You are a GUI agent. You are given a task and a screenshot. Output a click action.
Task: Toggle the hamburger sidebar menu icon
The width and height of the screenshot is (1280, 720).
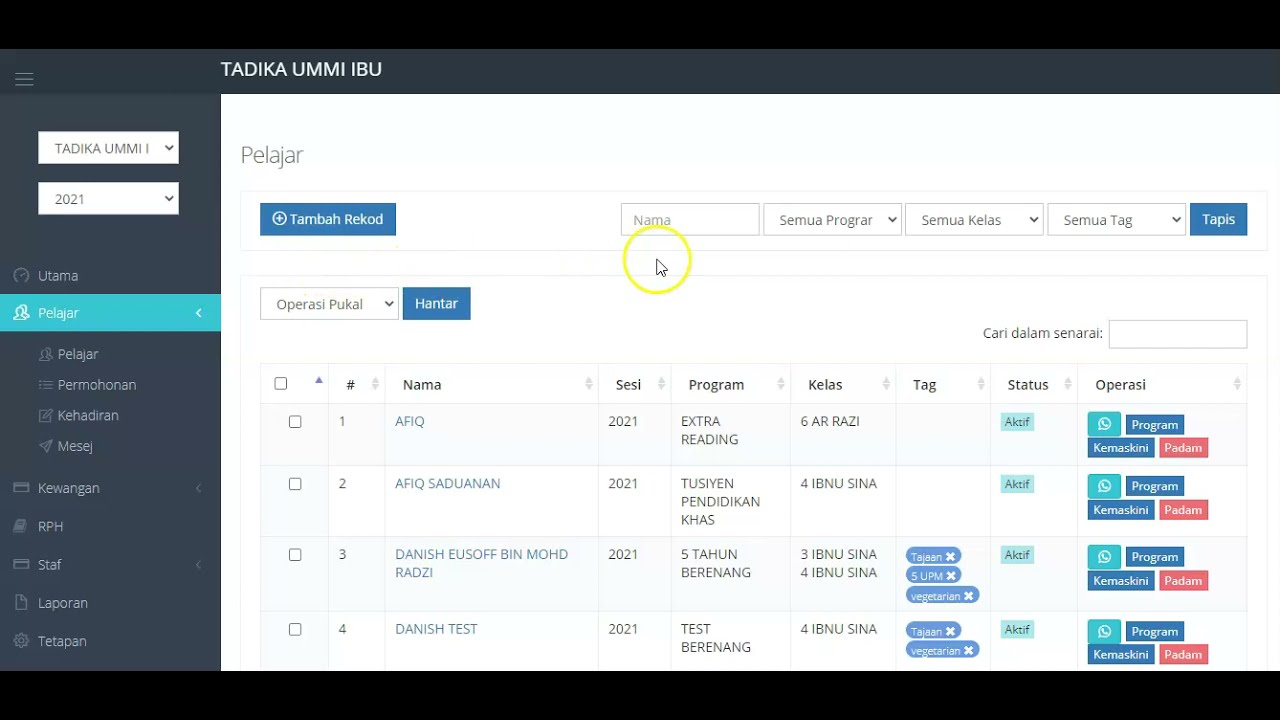tap(24, 79)
